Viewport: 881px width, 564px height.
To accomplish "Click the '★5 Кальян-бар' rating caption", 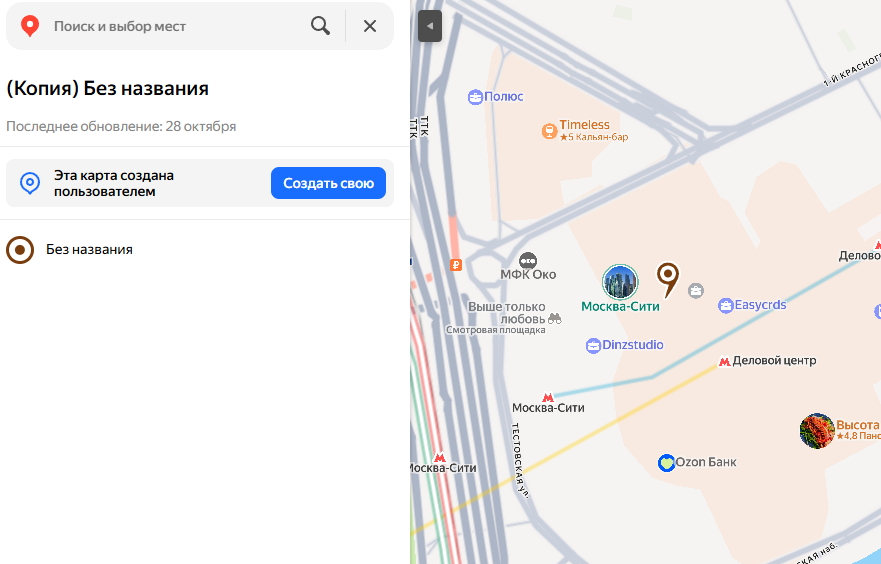I will click(x=594, y=137).
